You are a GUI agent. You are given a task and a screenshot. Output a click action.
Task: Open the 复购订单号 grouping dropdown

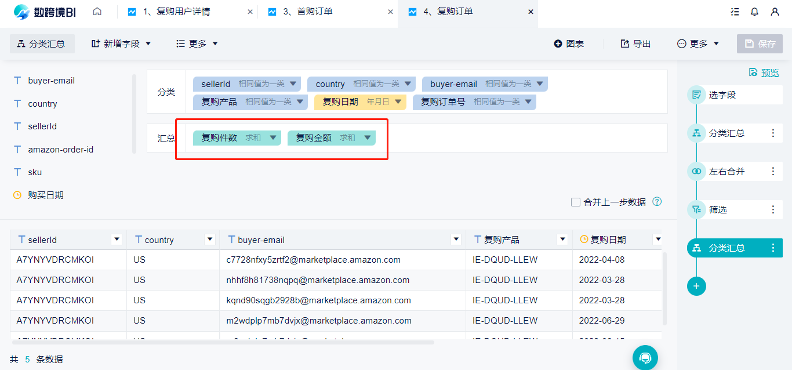[528, 102]
